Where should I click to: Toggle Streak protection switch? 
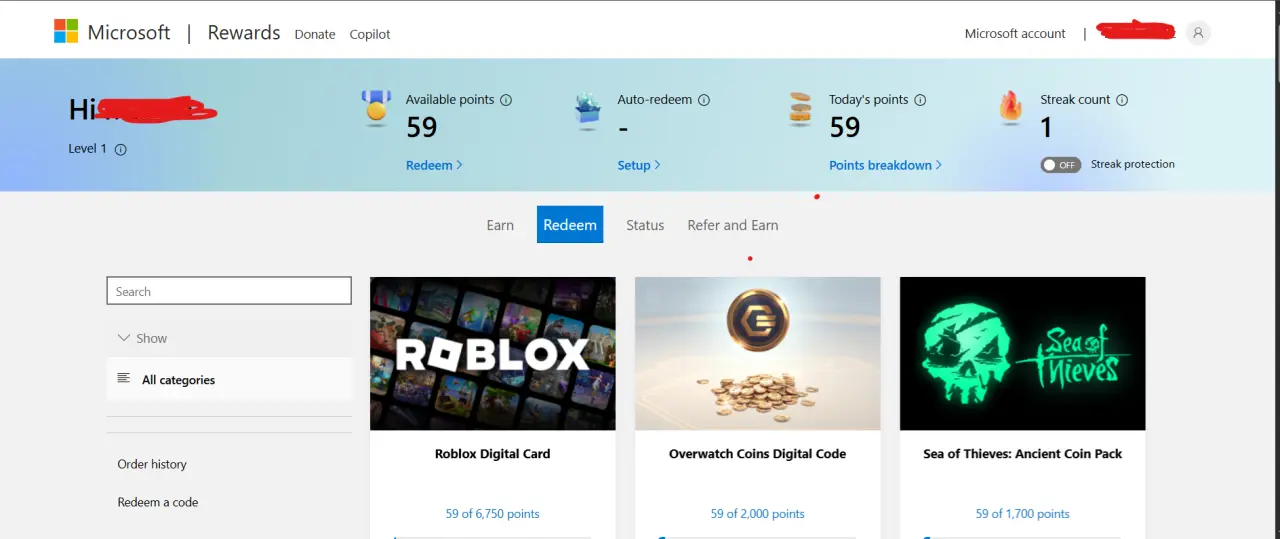[x=1061, y=165]
